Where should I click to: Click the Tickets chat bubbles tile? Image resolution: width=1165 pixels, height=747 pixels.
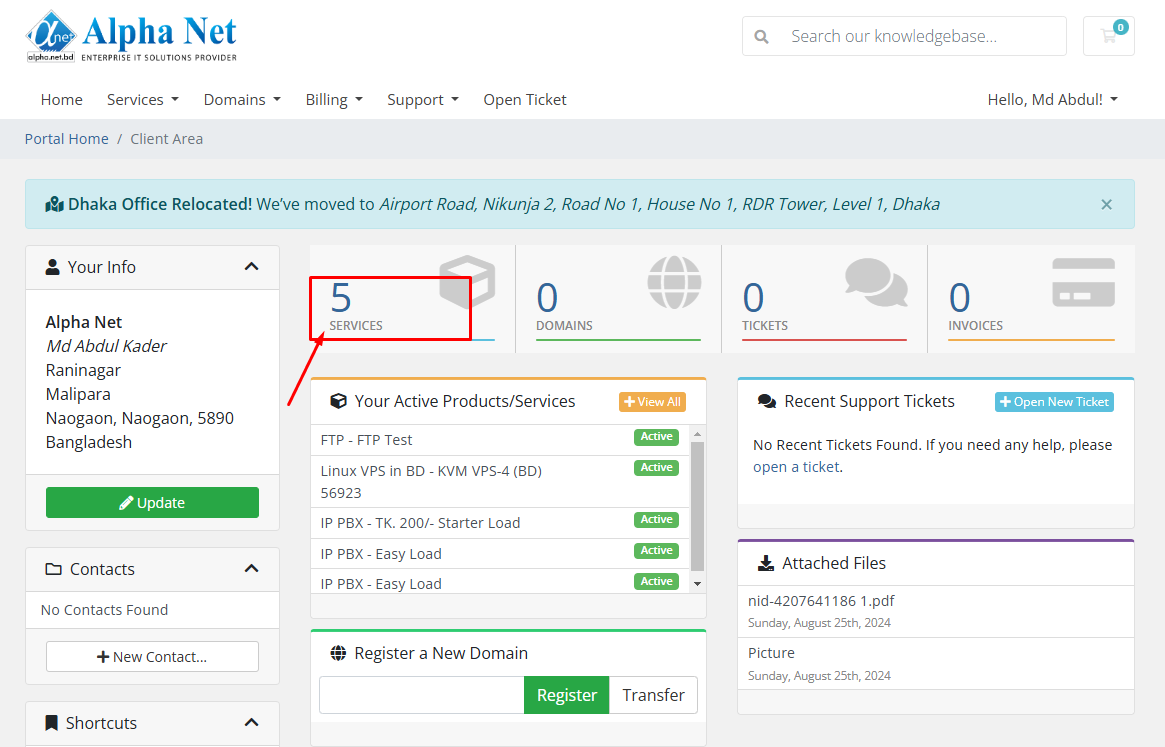[824, 299]
